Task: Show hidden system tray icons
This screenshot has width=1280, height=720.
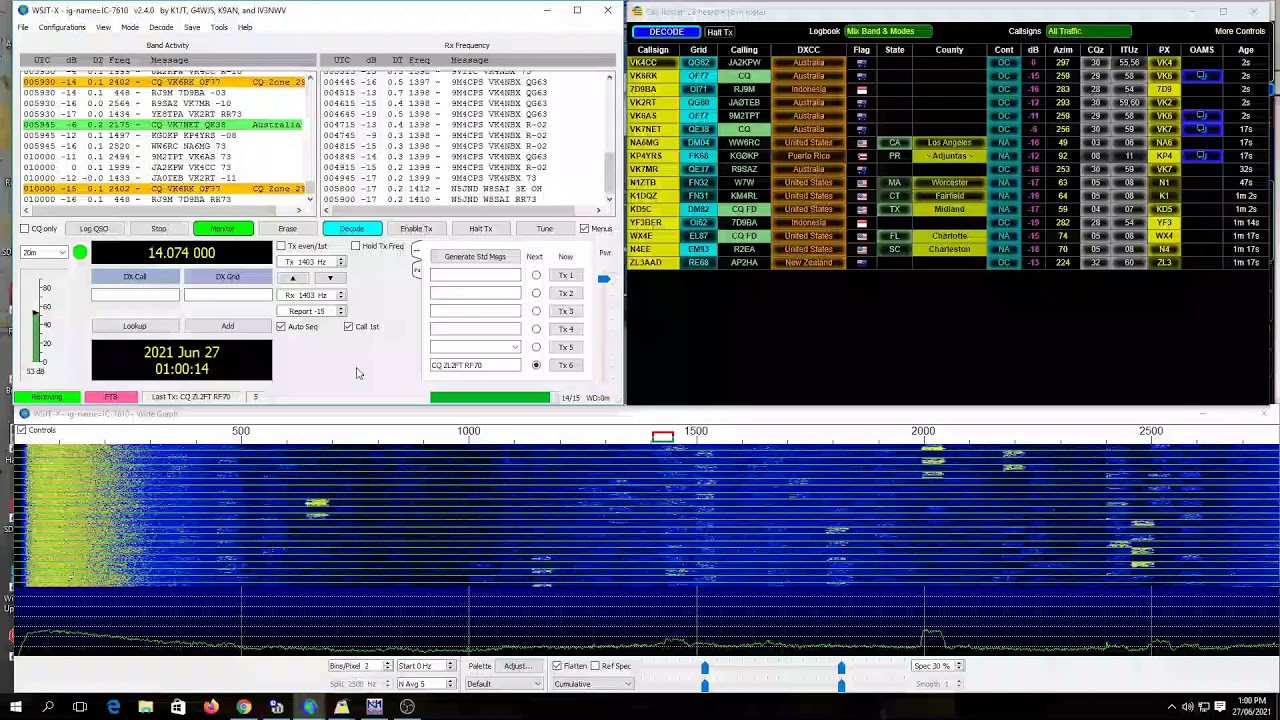Action: tap(1171, 707)
